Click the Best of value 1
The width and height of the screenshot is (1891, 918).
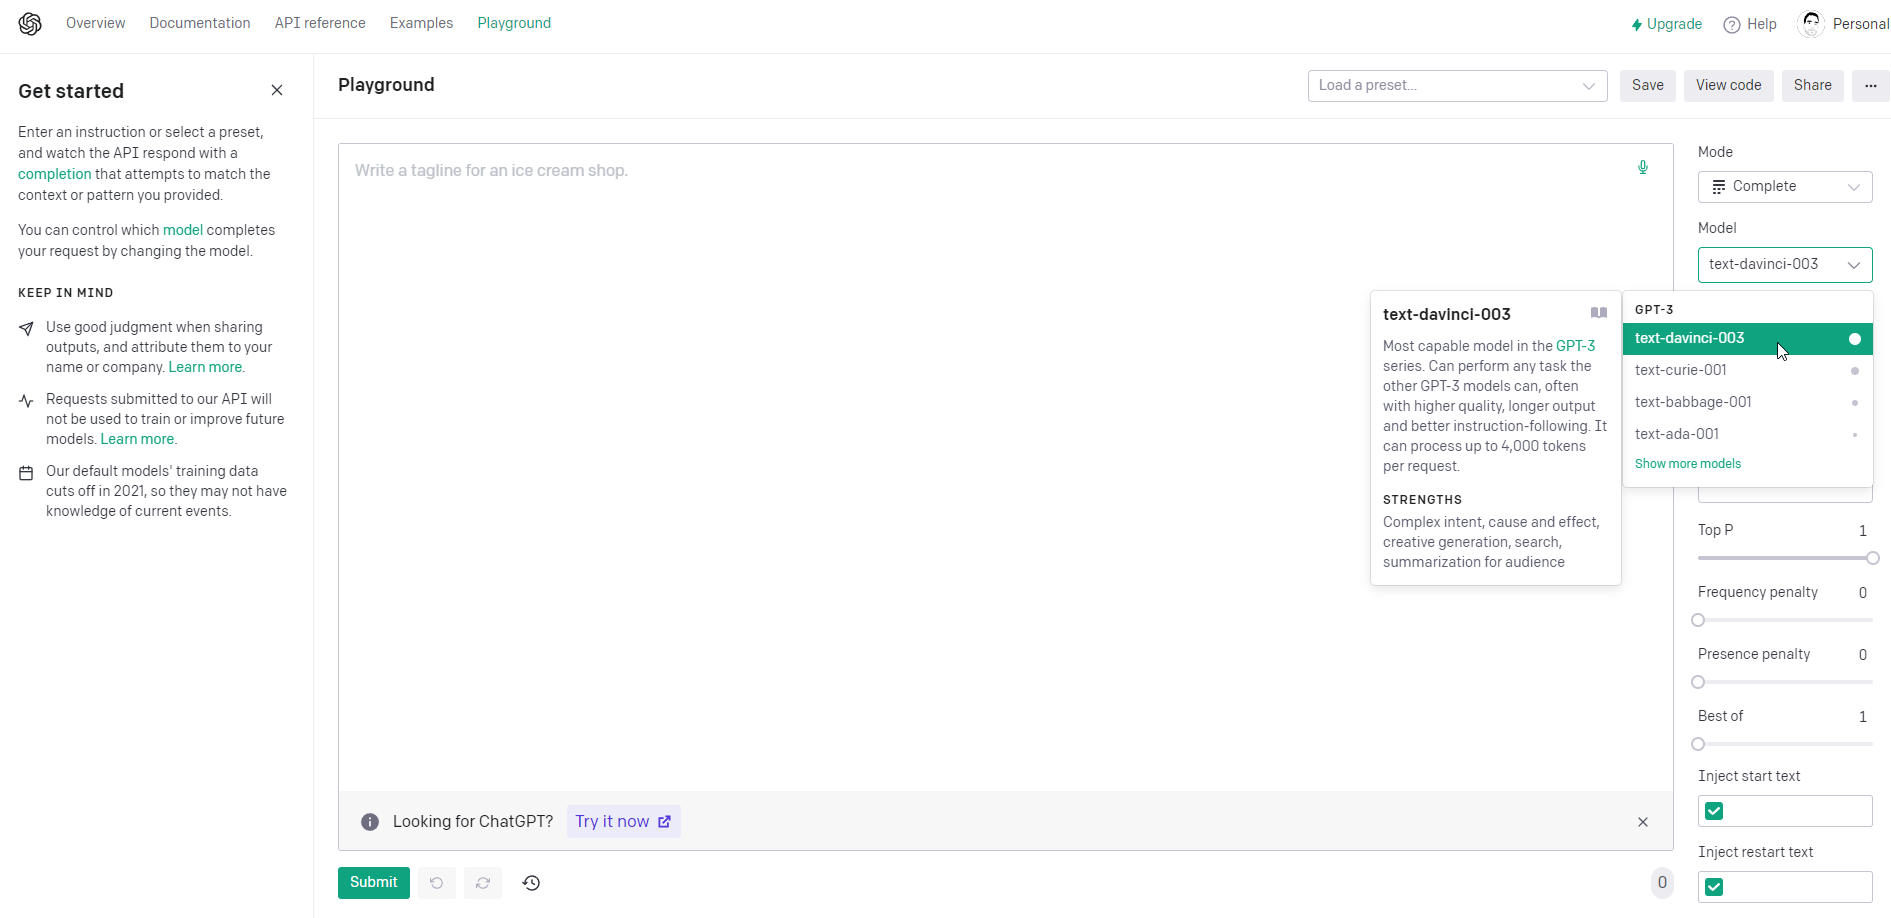pyautogui.click(x=1863, y=717)
